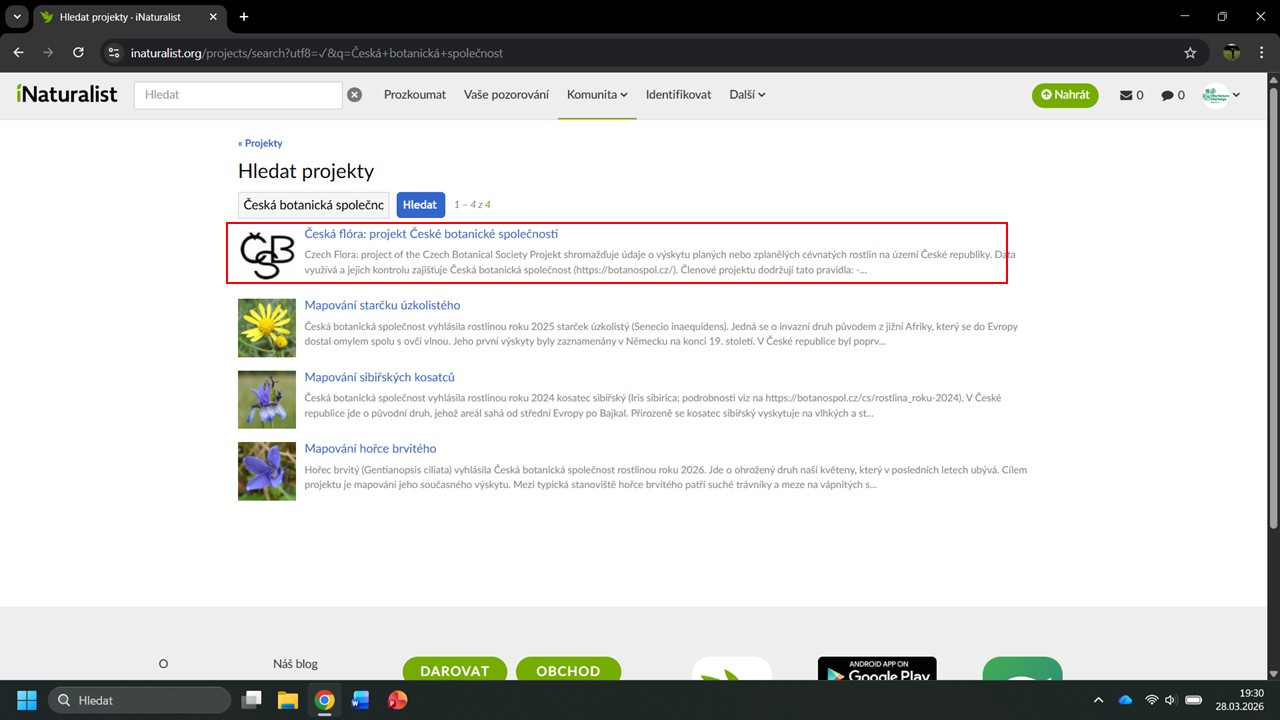Clear the search field with X icon
The image size is (1280, 720).
click(354, 95)
